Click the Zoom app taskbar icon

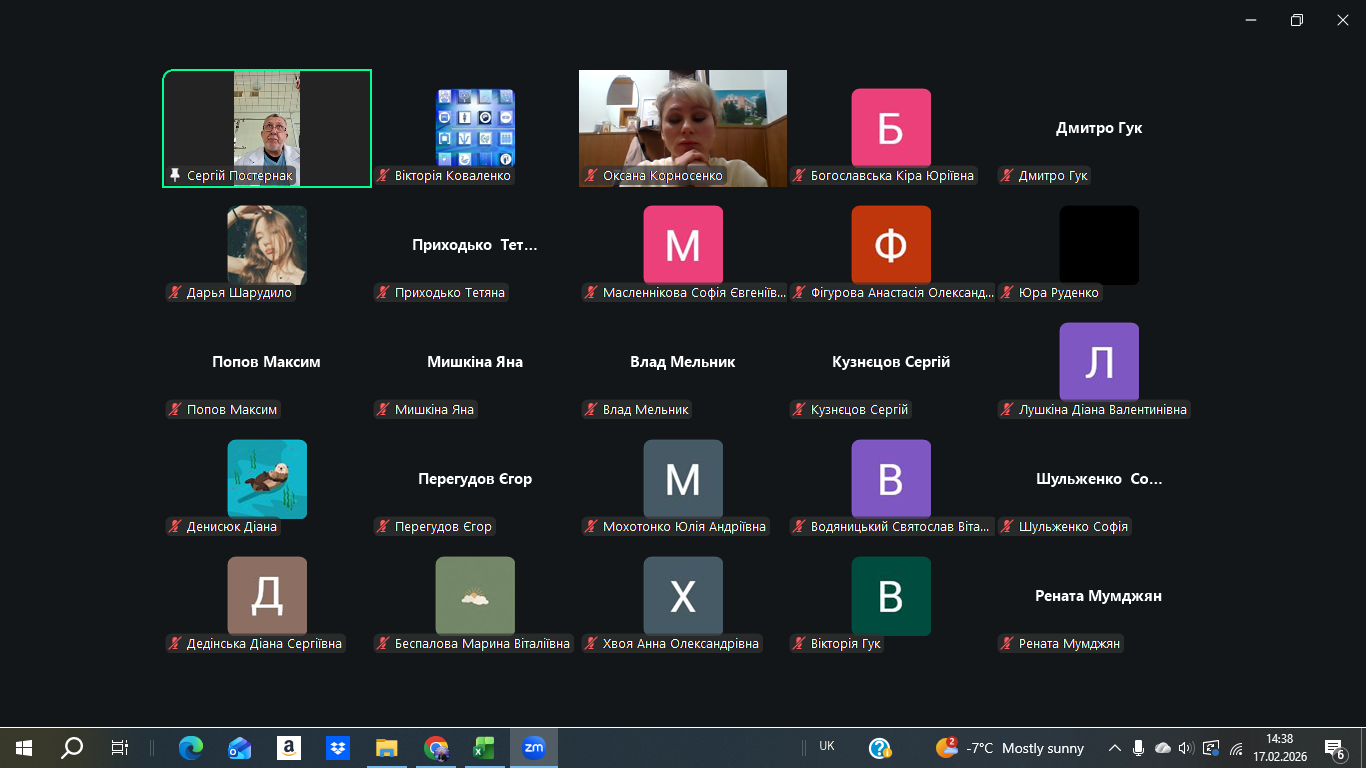pos(534,747)
